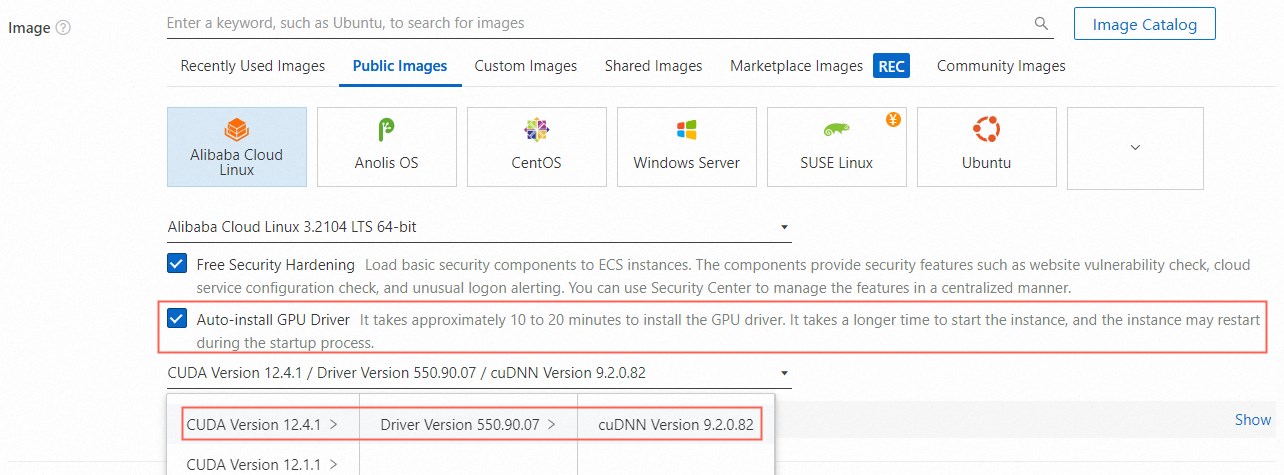Click the Image Catalog button
The height and width of the screenshot is (475, 1284).
tap(1145, 24)
